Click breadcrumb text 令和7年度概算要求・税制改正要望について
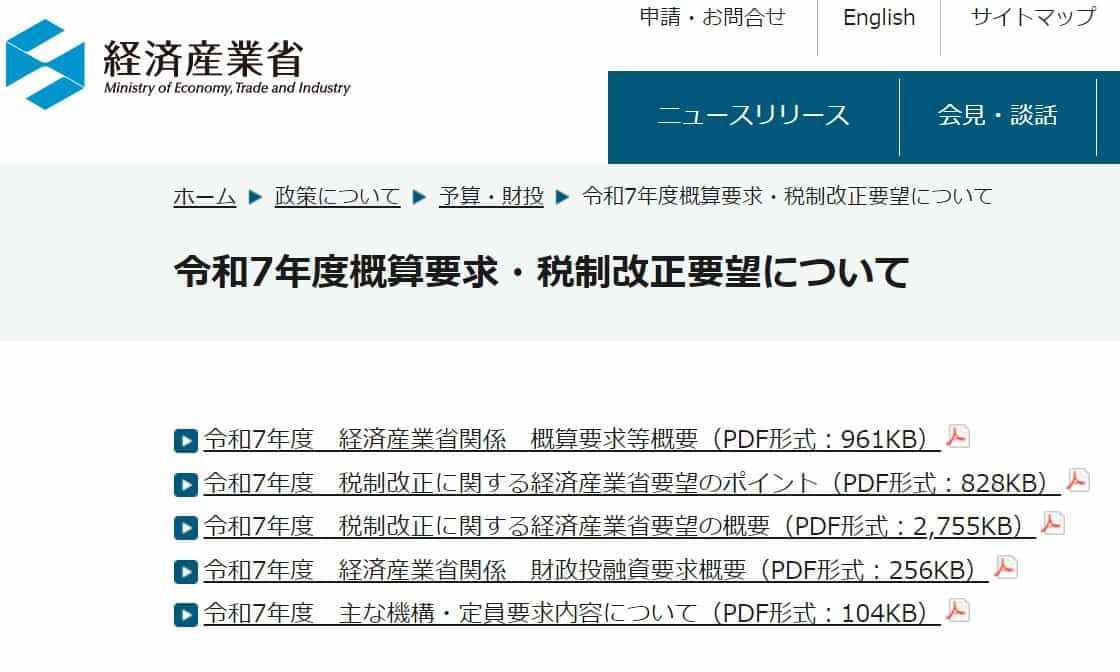 click(x=787, y=196)
